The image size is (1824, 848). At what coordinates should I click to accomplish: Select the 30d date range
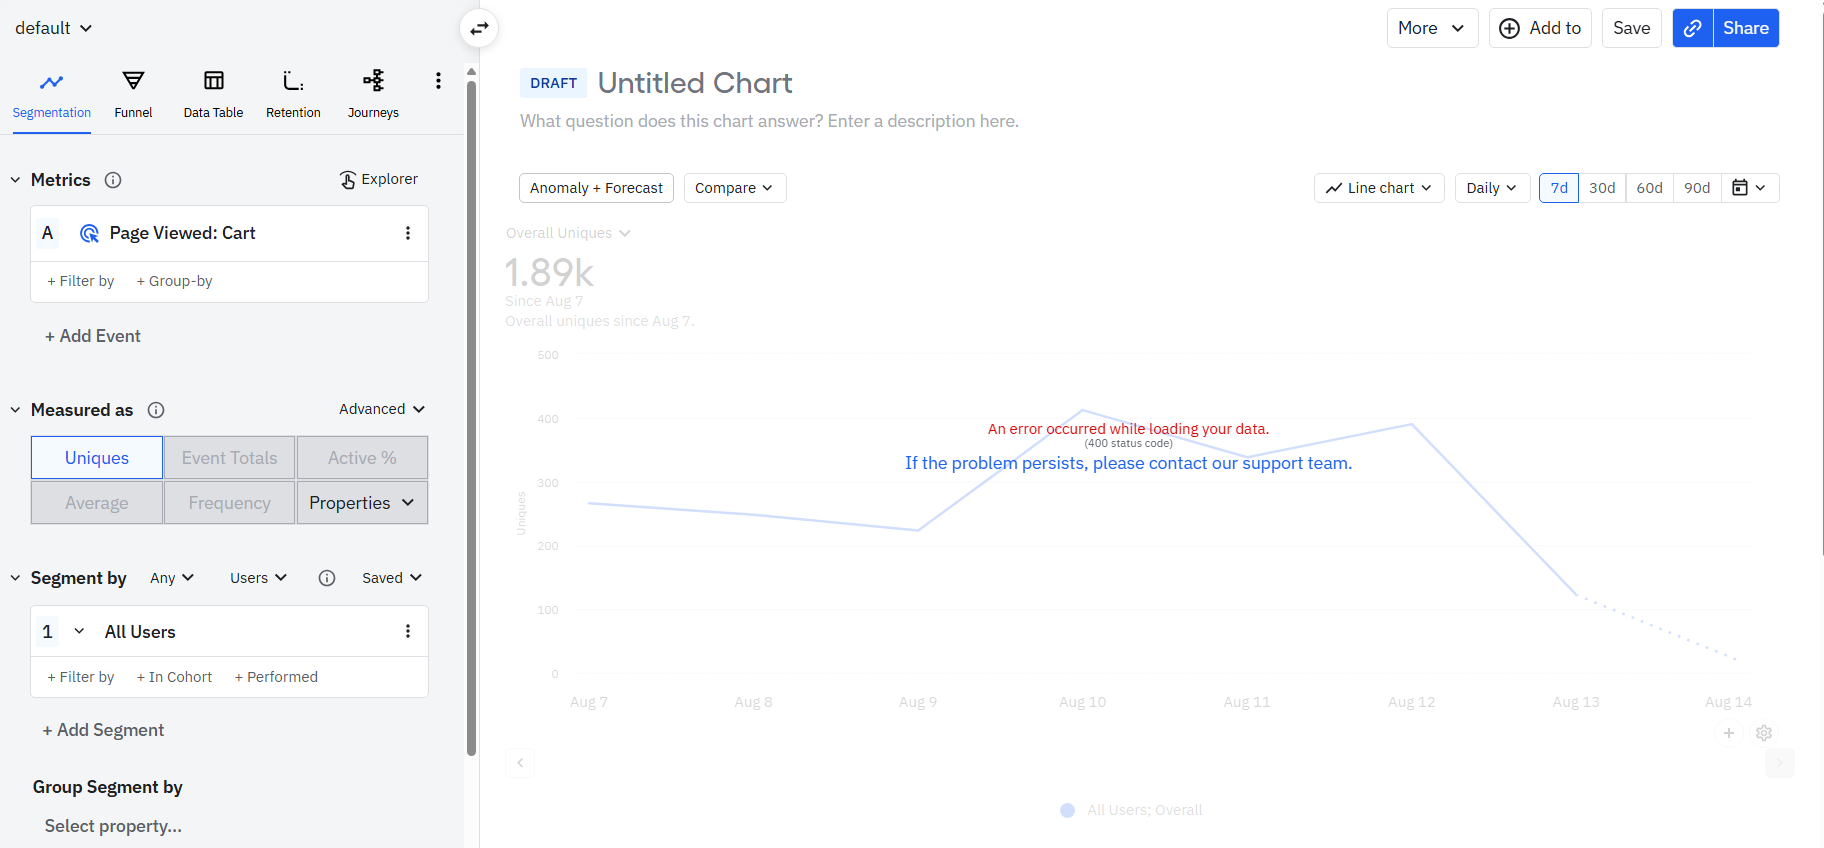coord(1602,188)
